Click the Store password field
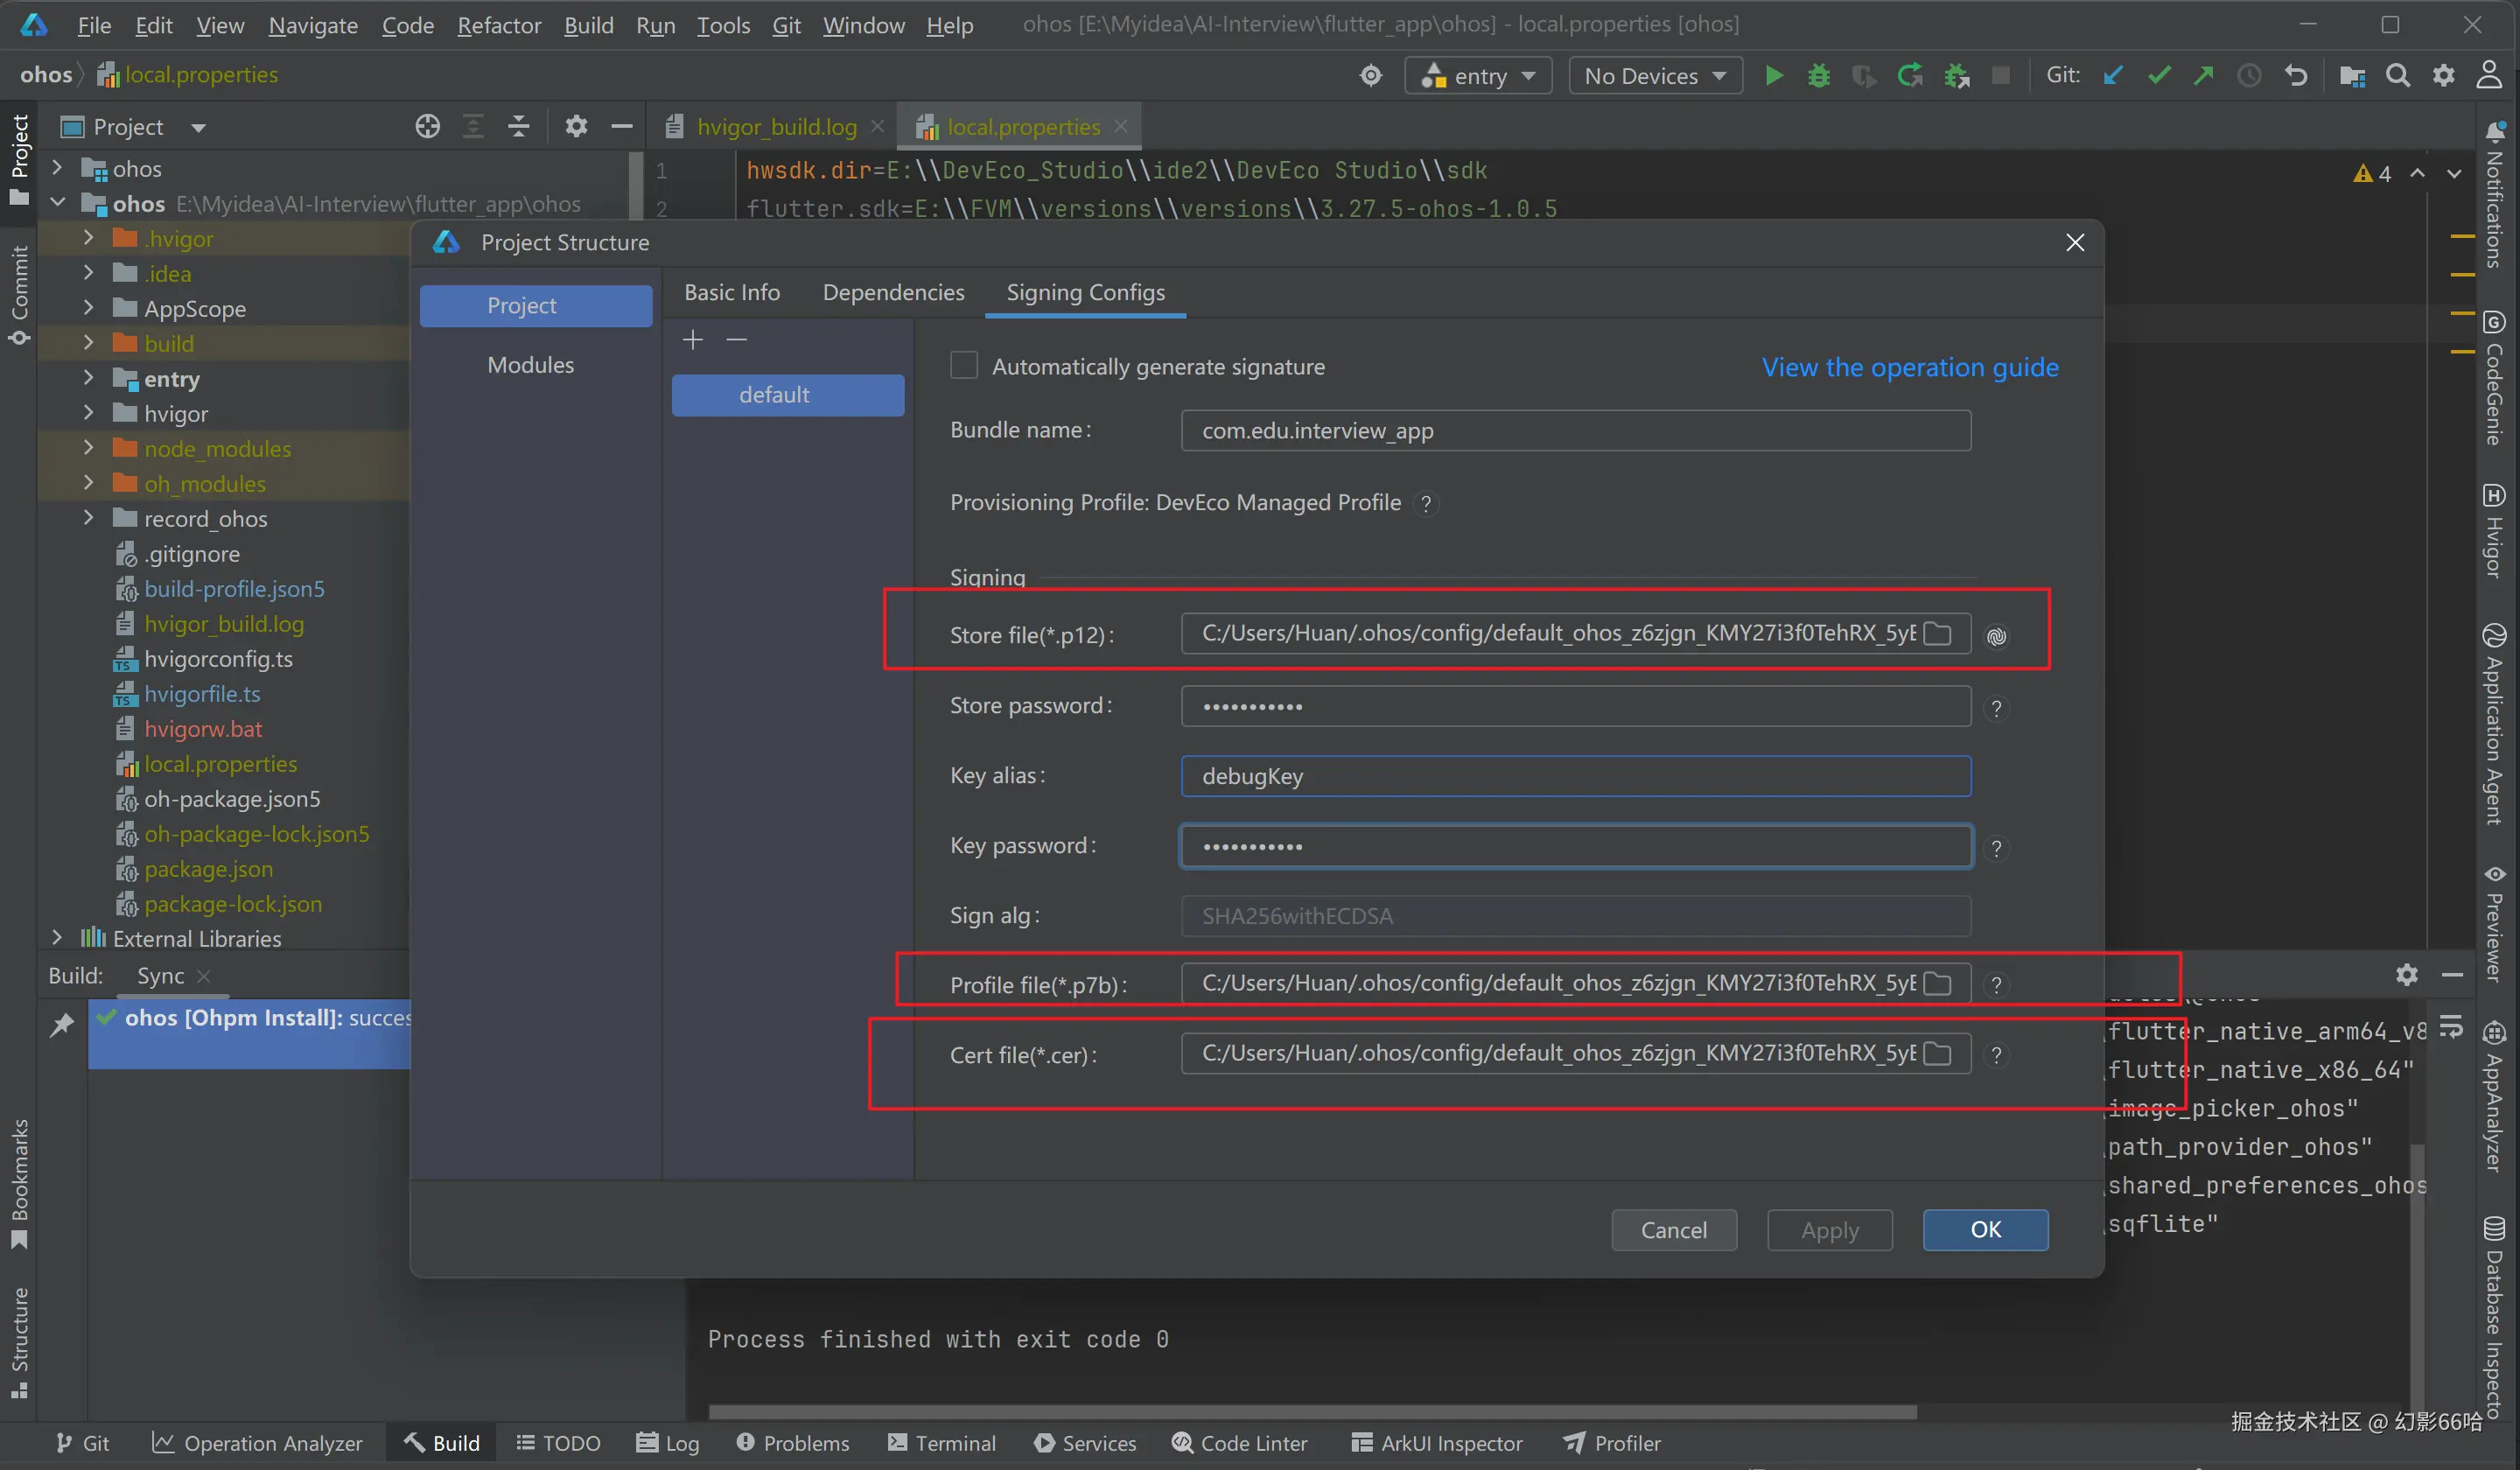This screenshot has height=1470, width=2520. tap(1576, 706)
